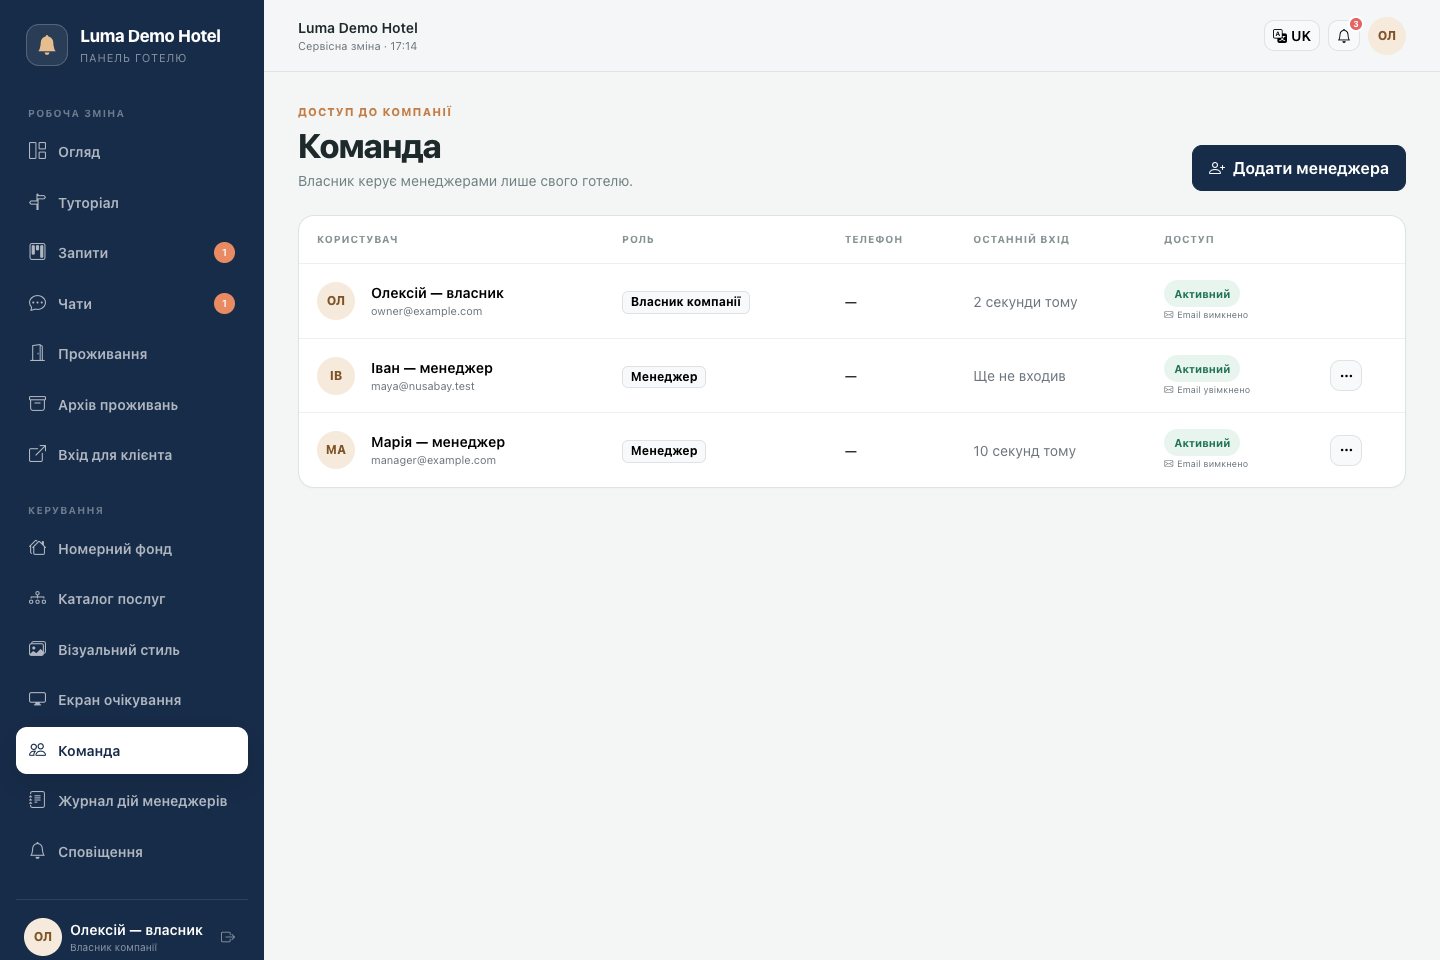Click the ОЛ avatar in Олексій's table row
Viewport: 1440px width, 960px height.
336,301
